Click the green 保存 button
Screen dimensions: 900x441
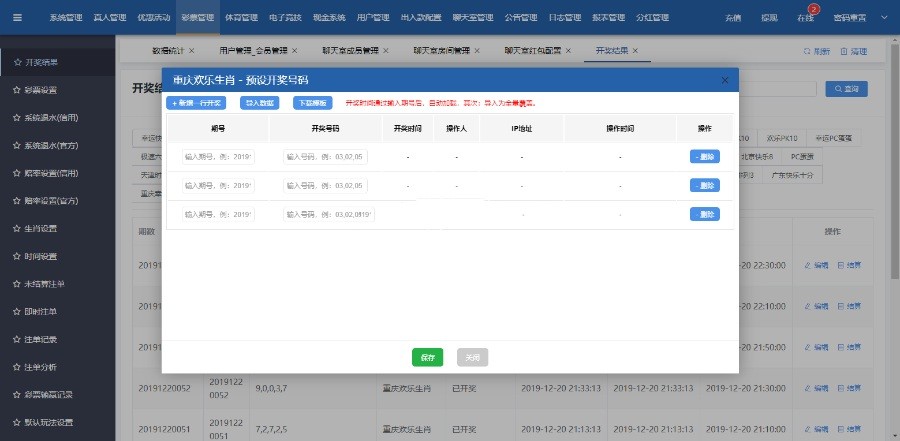(x=427, y=358)
